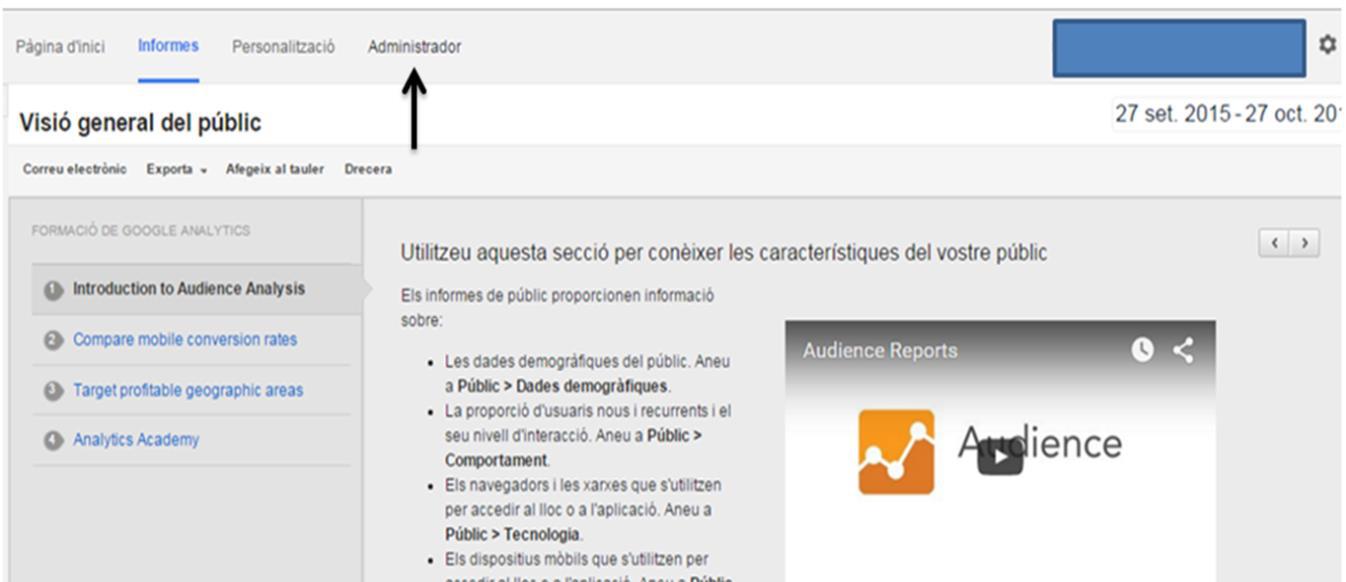Click the Públic > Tecnologia text

point(512,534)
